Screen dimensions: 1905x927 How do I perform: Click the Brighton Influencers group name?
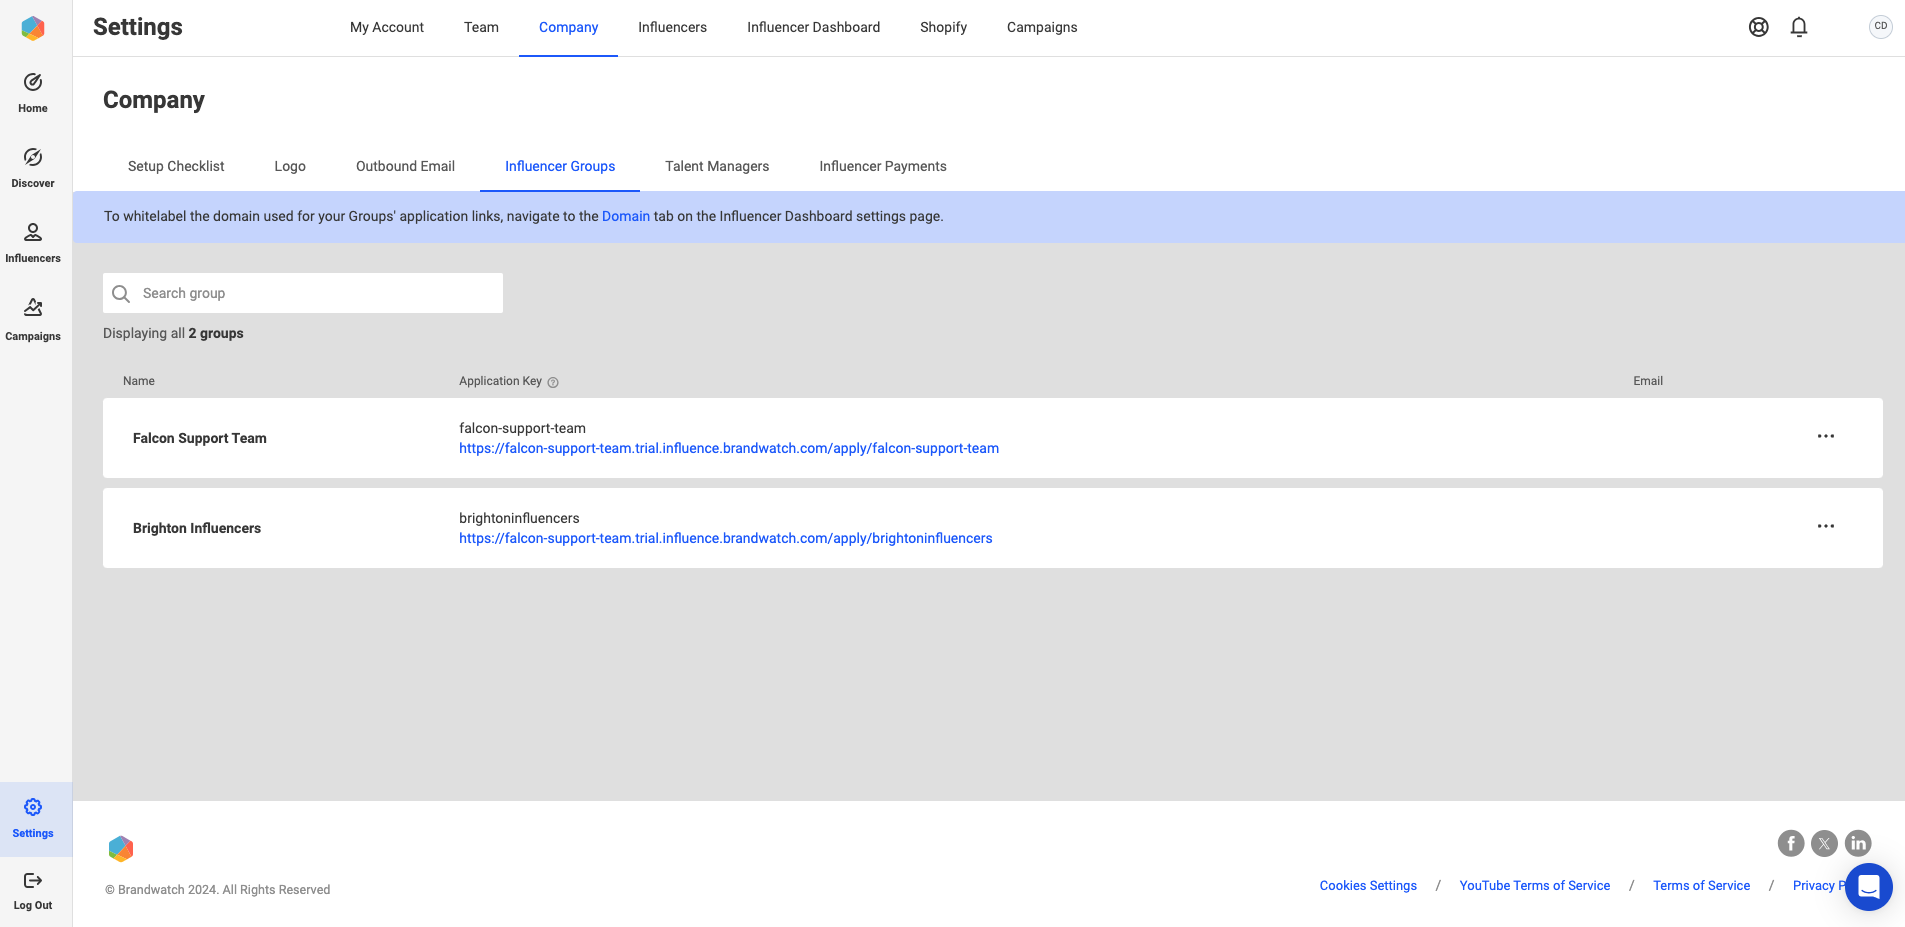pos(197,528)
